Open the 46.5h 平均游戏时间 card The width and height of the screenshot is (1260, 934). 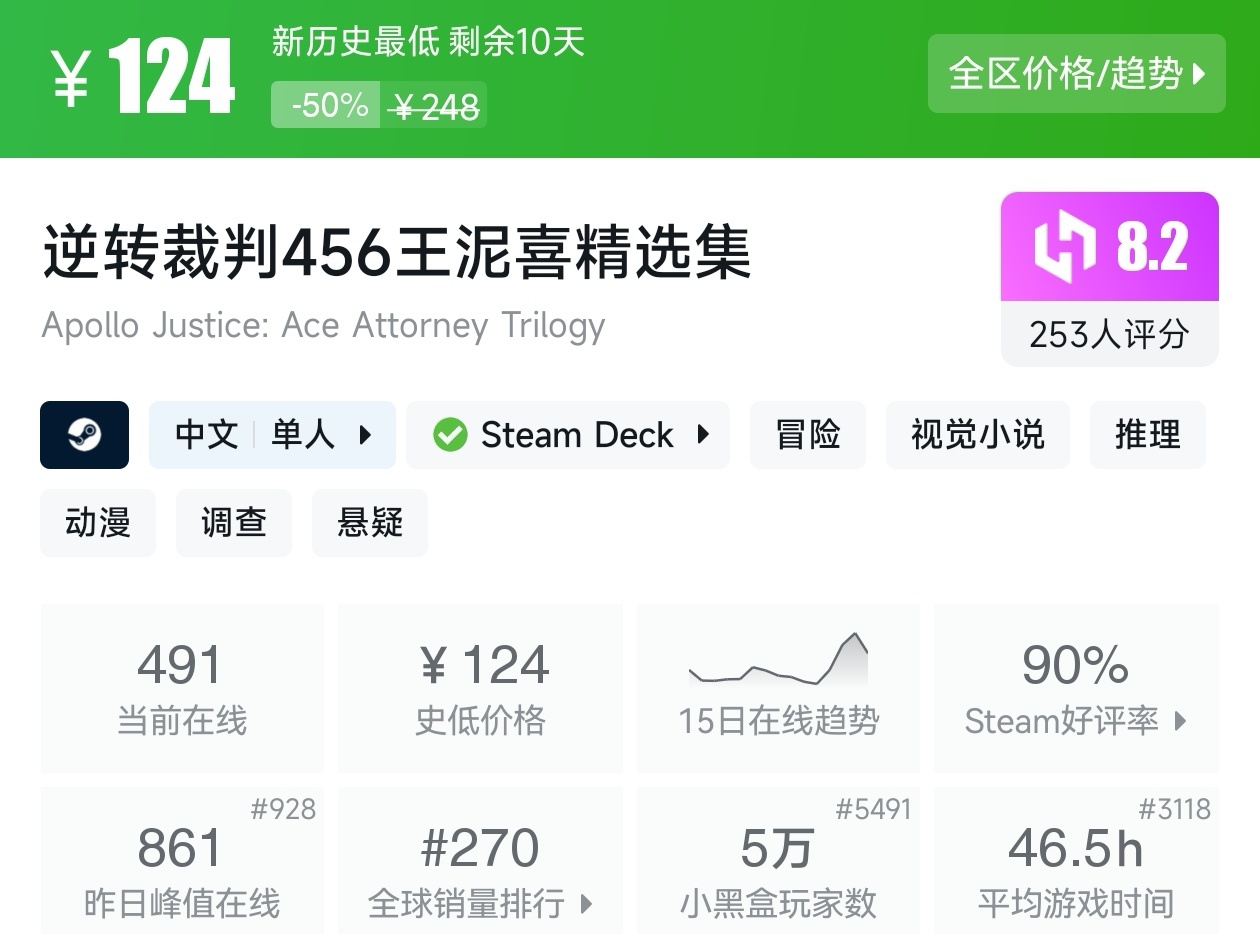coord(1076,861)
